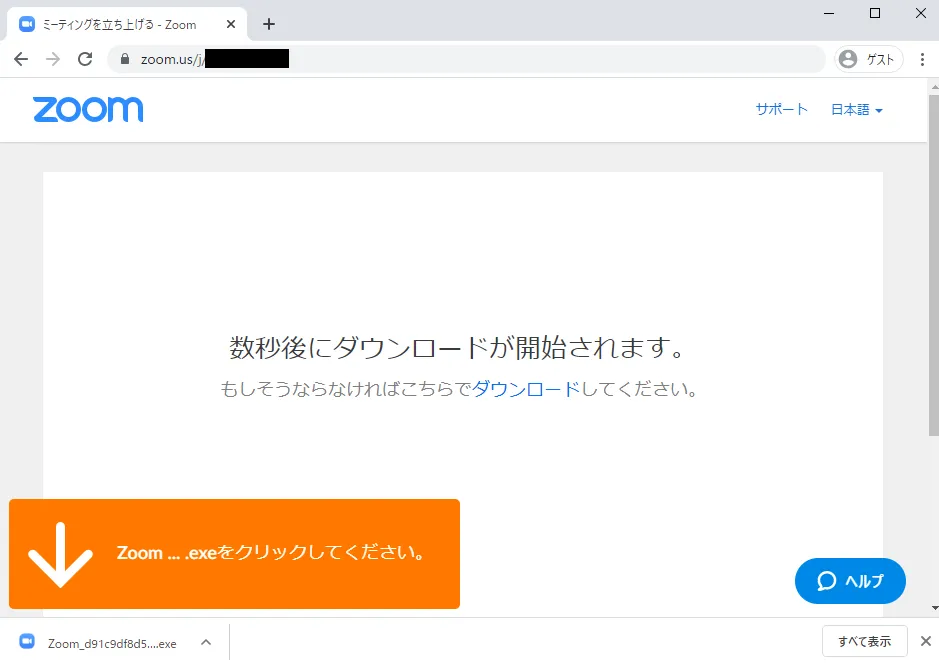Open the ヘルプ chat button

[850, 581]
